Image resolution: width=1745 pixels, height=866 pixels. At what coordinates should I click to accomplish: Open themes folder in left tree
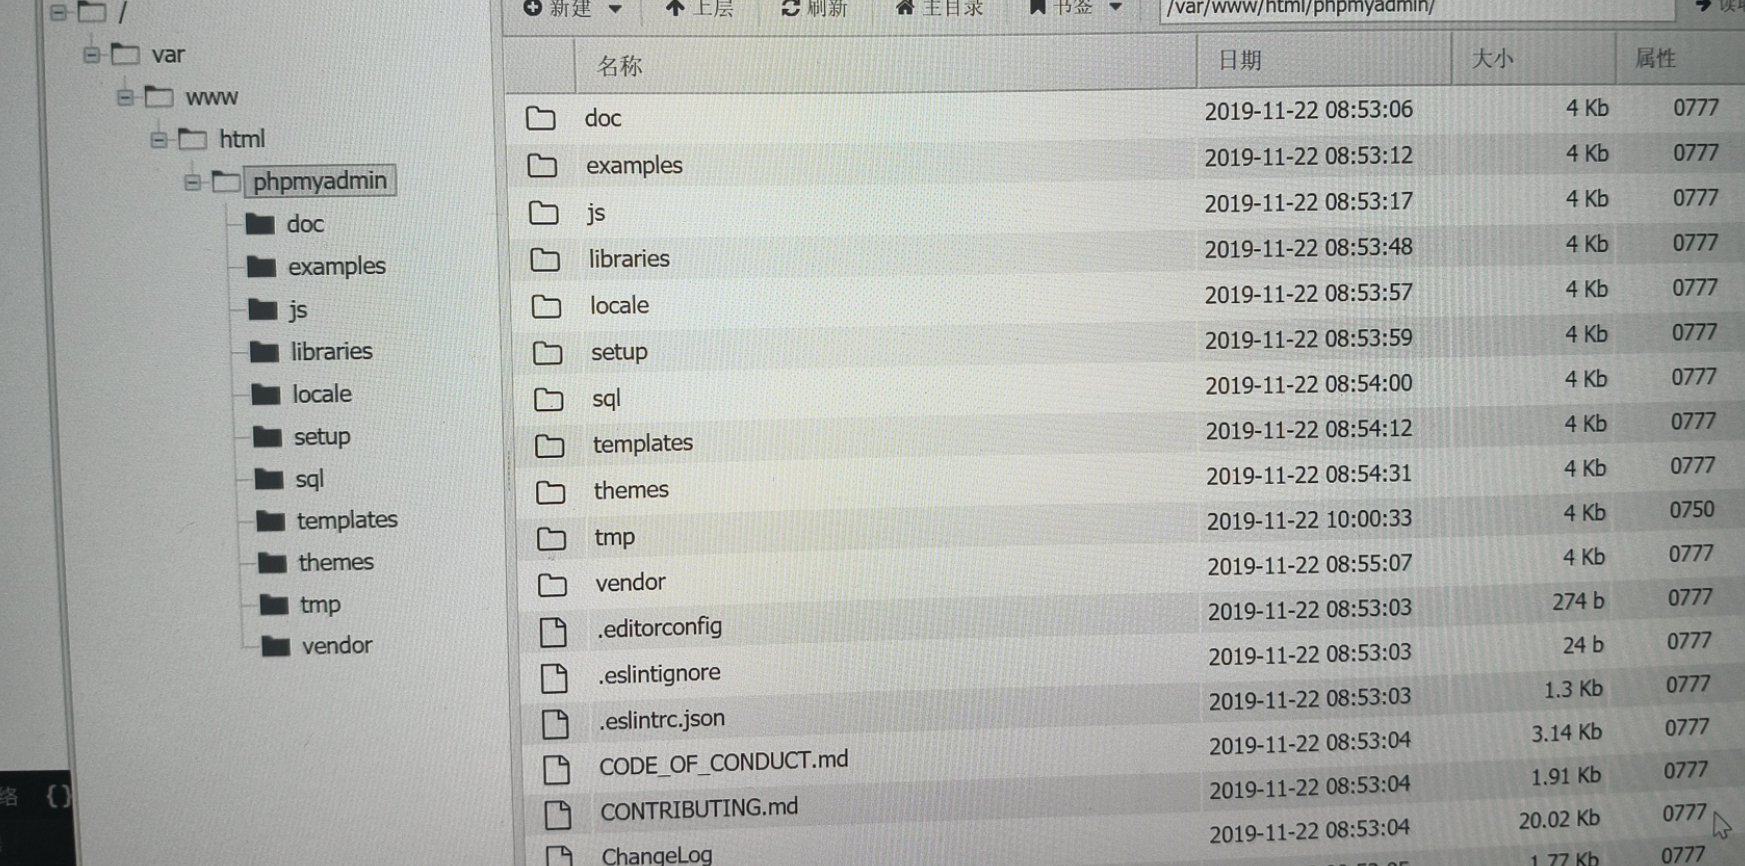pos(335,562)
